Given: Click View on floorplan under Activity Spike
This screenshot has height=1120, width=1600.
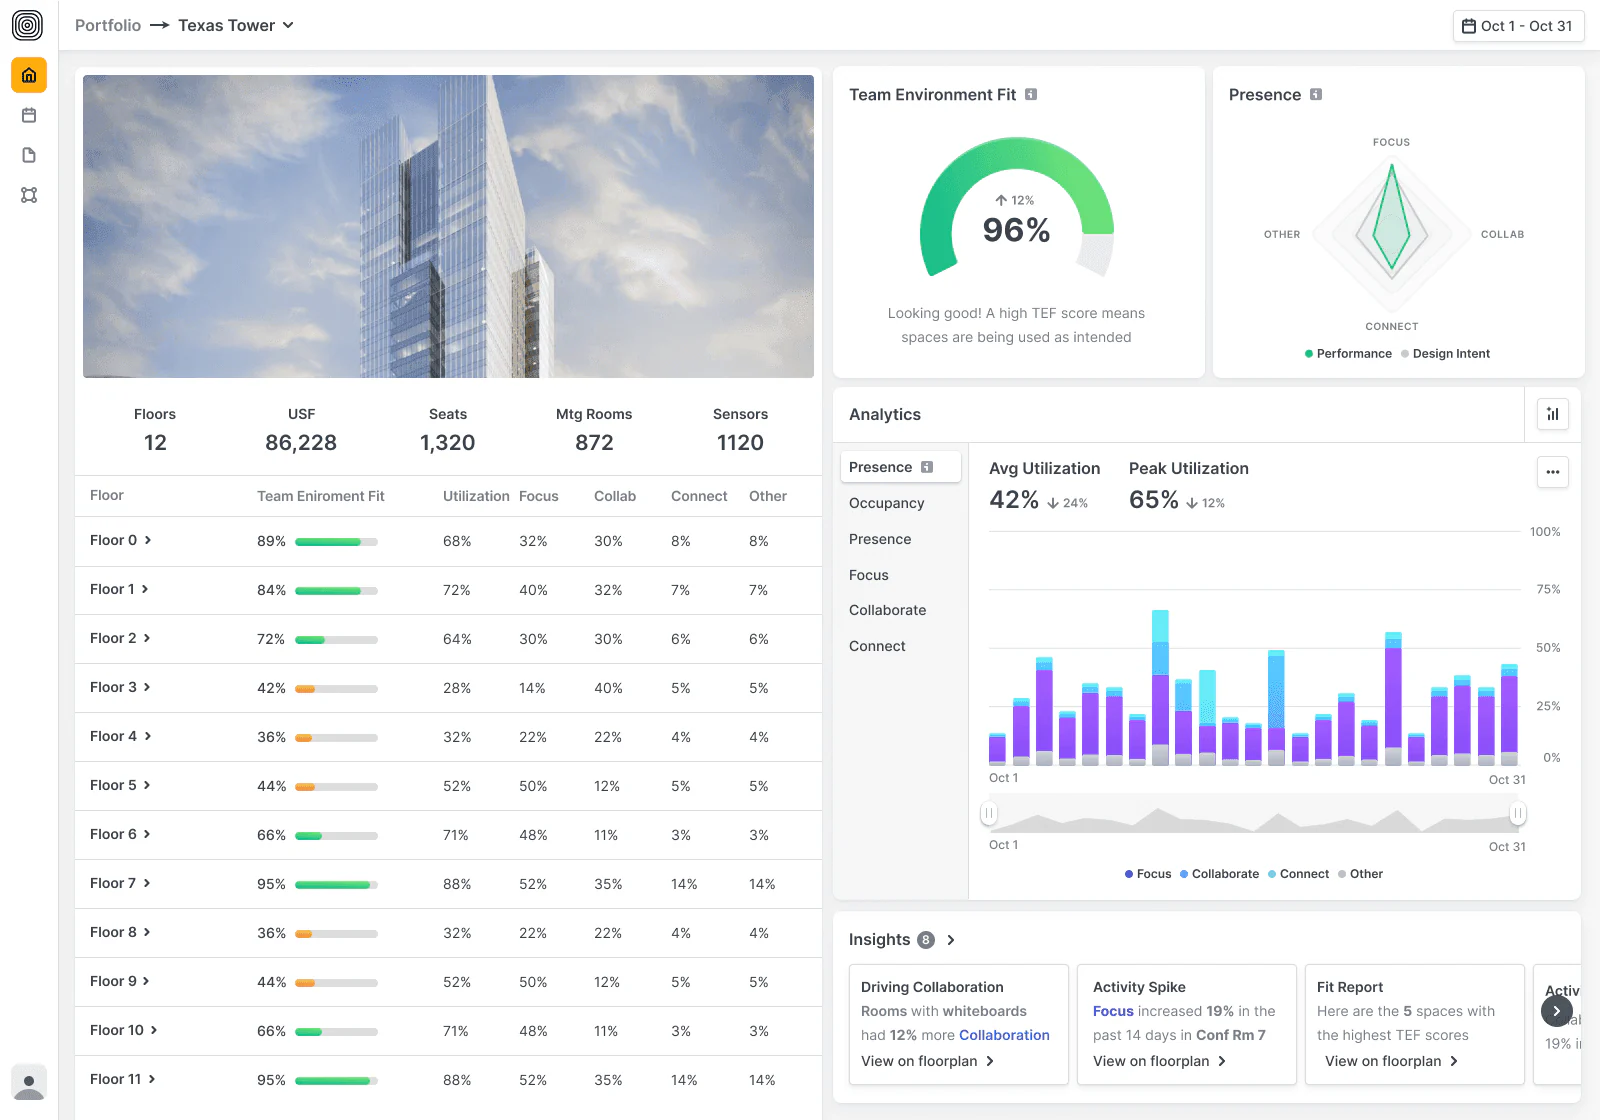Looking at the screenshot, I should click(x=1160, y=1061).
